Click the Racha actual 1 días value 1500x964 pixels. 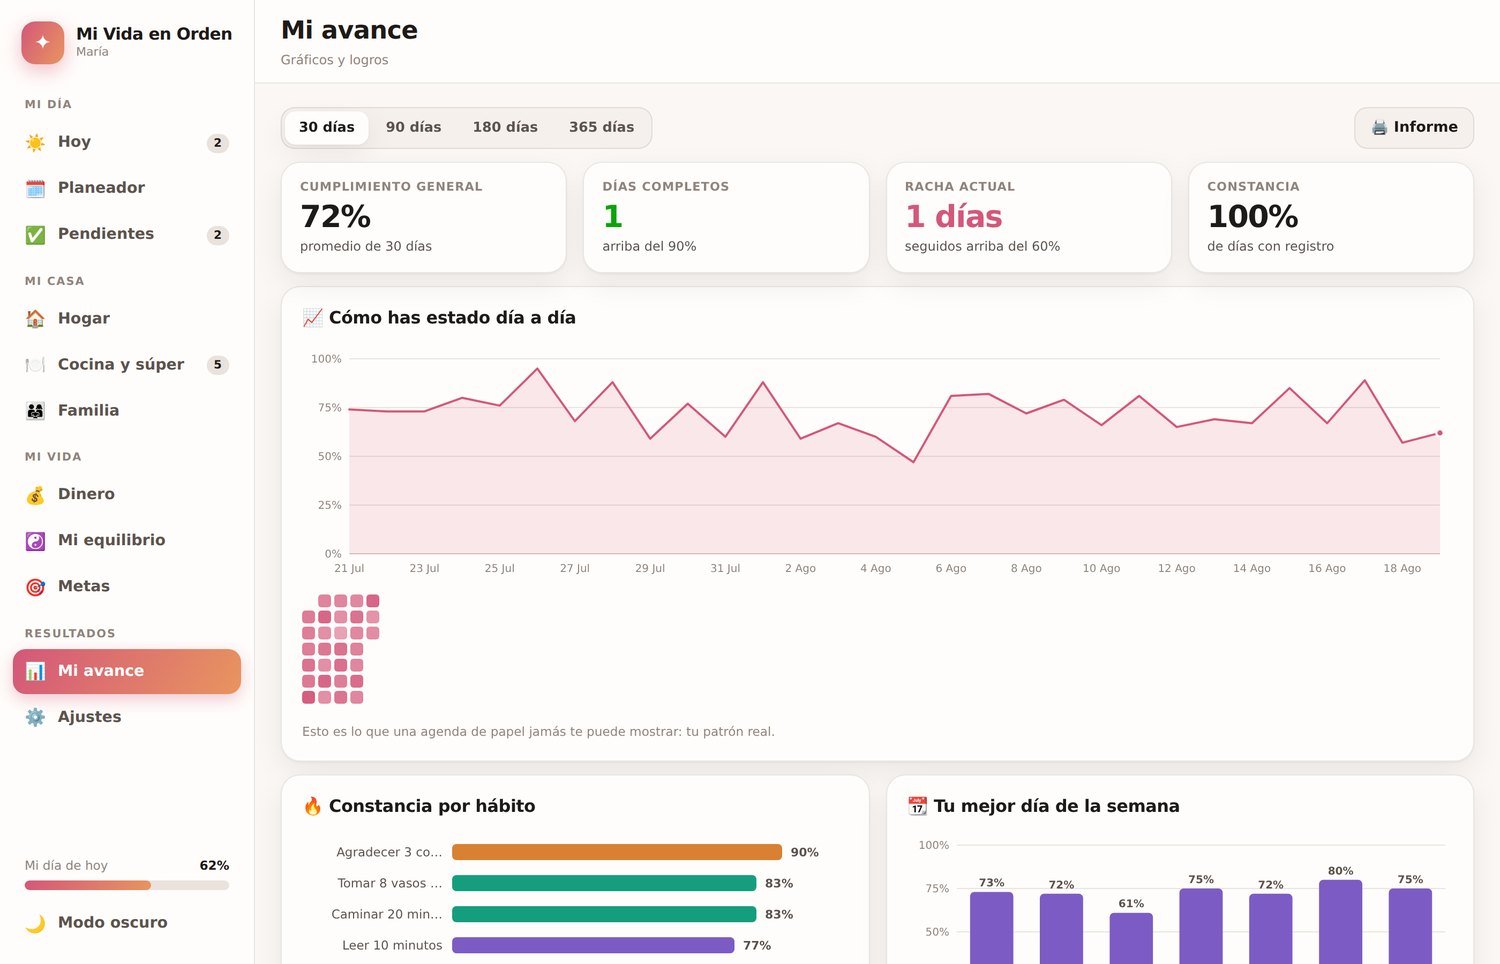point(953,216)
